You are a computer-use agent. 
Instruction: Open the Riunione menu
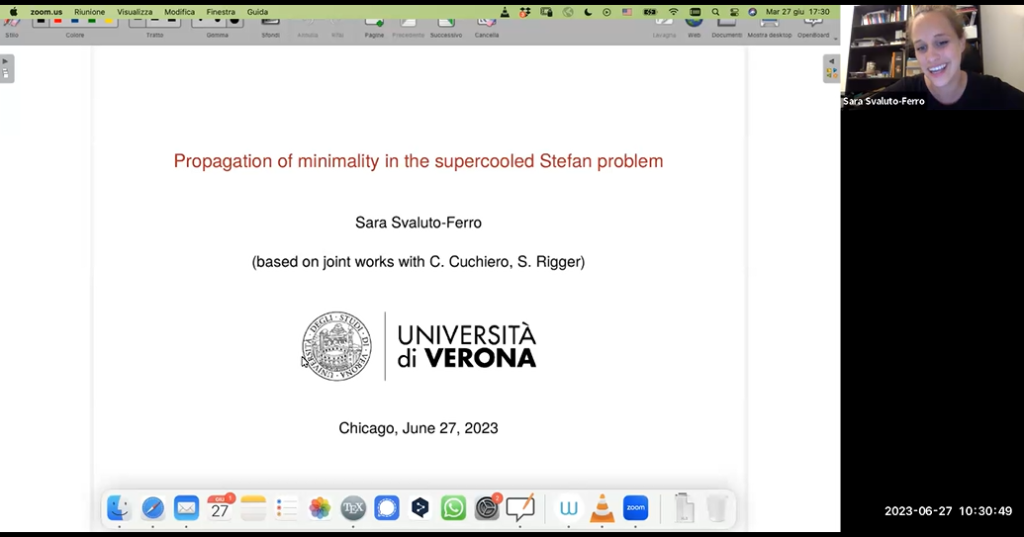coord(89,12)
